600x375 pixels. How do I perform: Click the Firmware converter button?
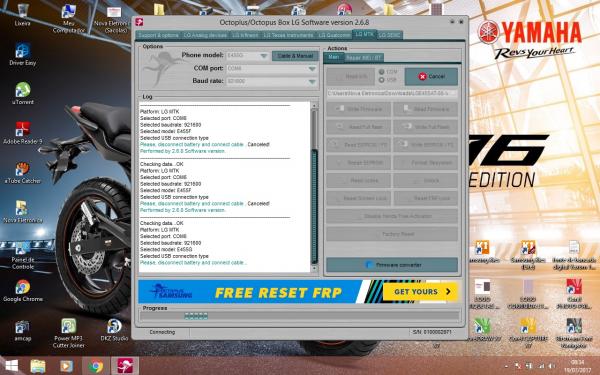coord(392,265)
